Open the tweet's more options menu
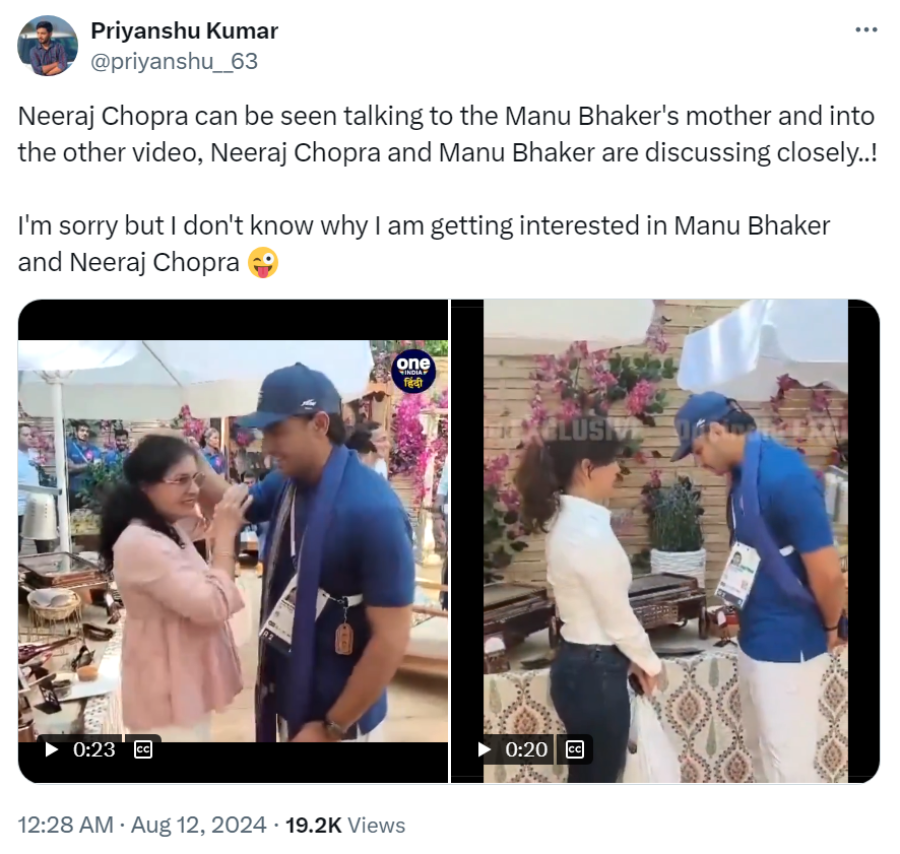The height and width of the screenshot is (854, 900). pyautogui.click(x=866, y=30)
